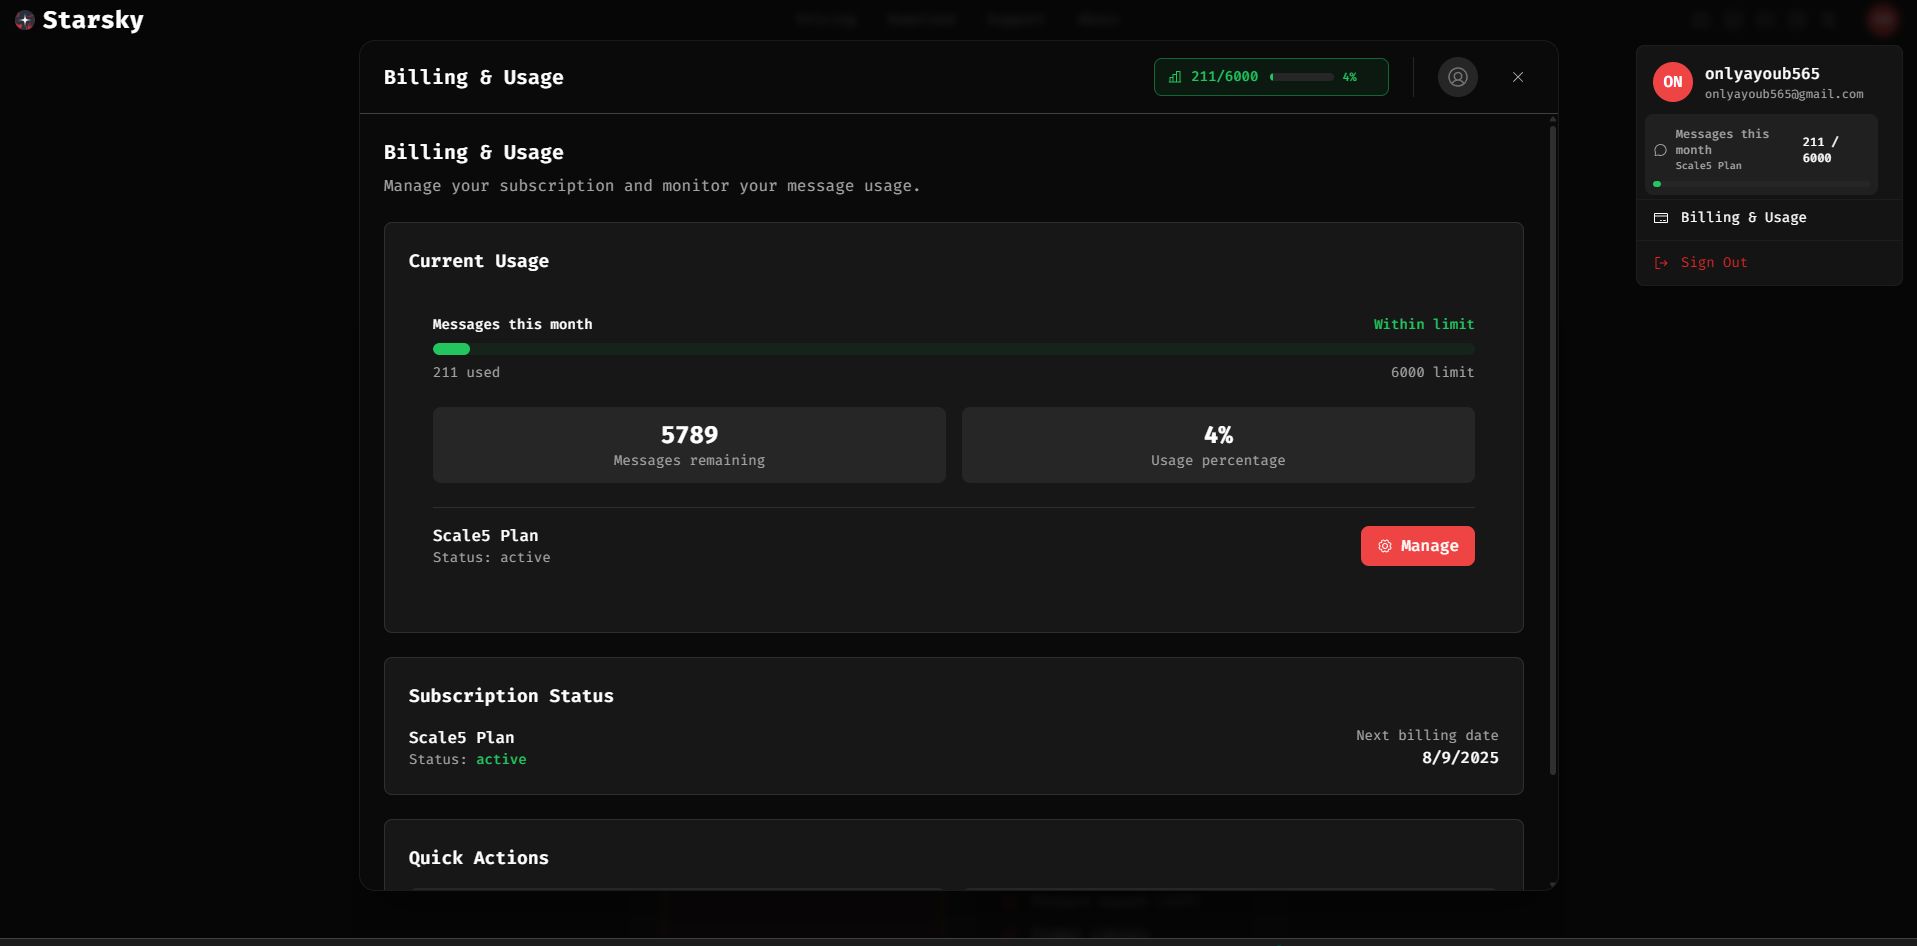Open the user profile icon in header
Image resolution: width=1917 pixels, height=946 pixels.
coord(1457,77)
